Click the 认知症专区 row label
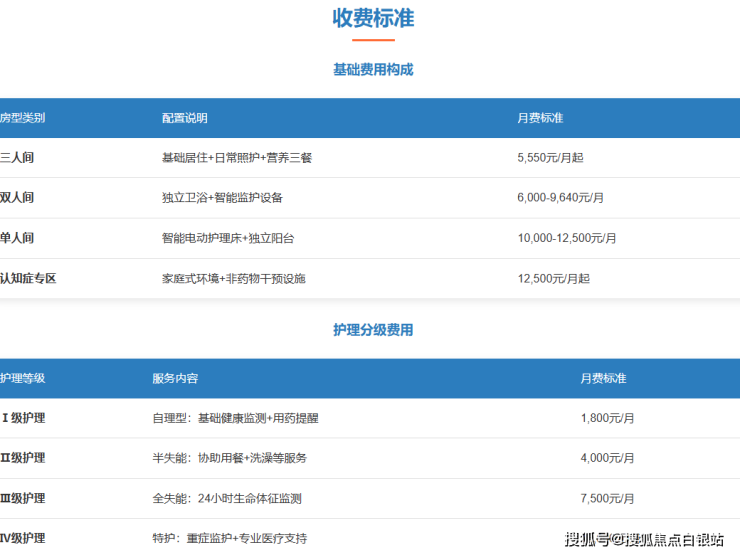Viewport: 740px width, 555px height. pos(28,278)
